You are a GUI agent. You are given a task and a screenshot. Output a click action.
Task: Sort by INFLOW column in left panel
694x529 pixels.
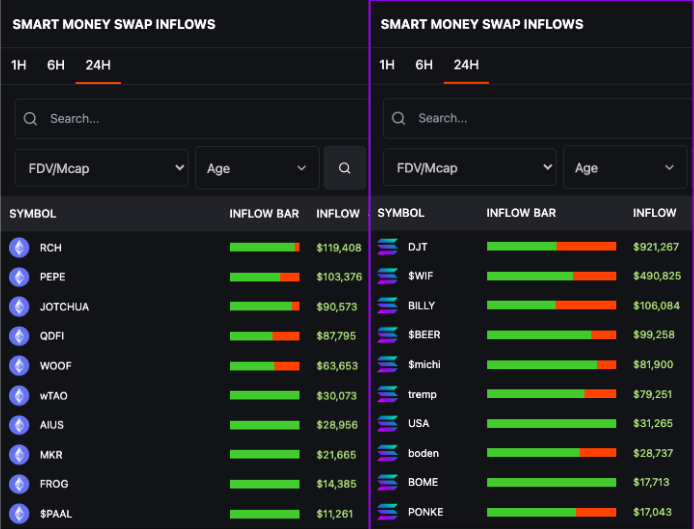tap(338, 214)
